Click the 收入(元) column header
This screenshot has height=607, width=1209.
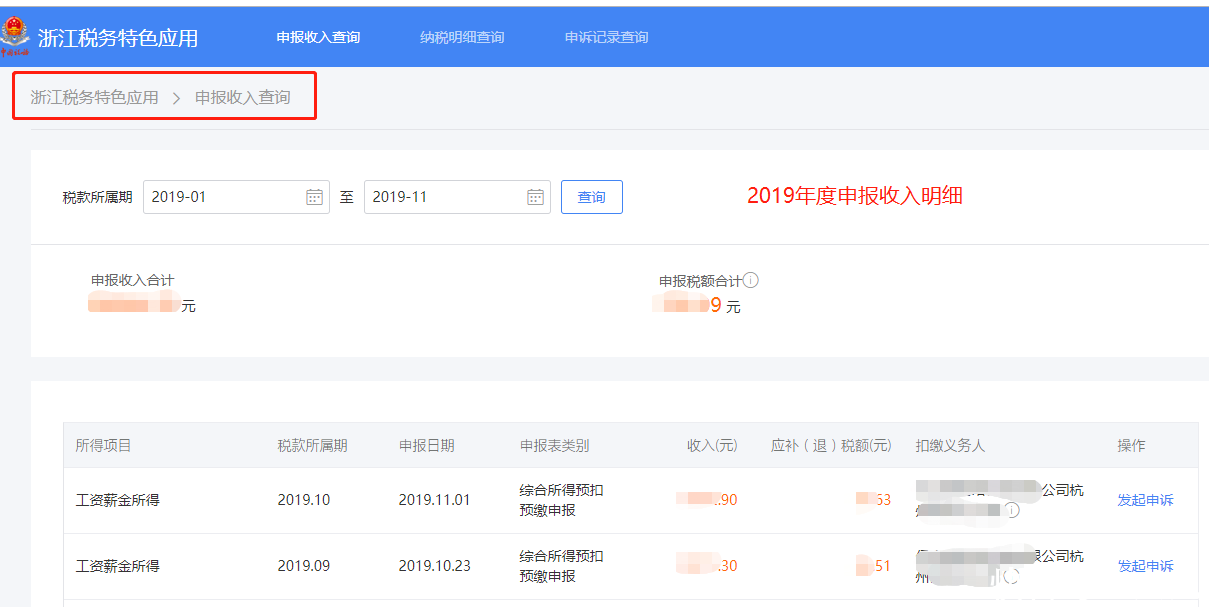[712, 445]
